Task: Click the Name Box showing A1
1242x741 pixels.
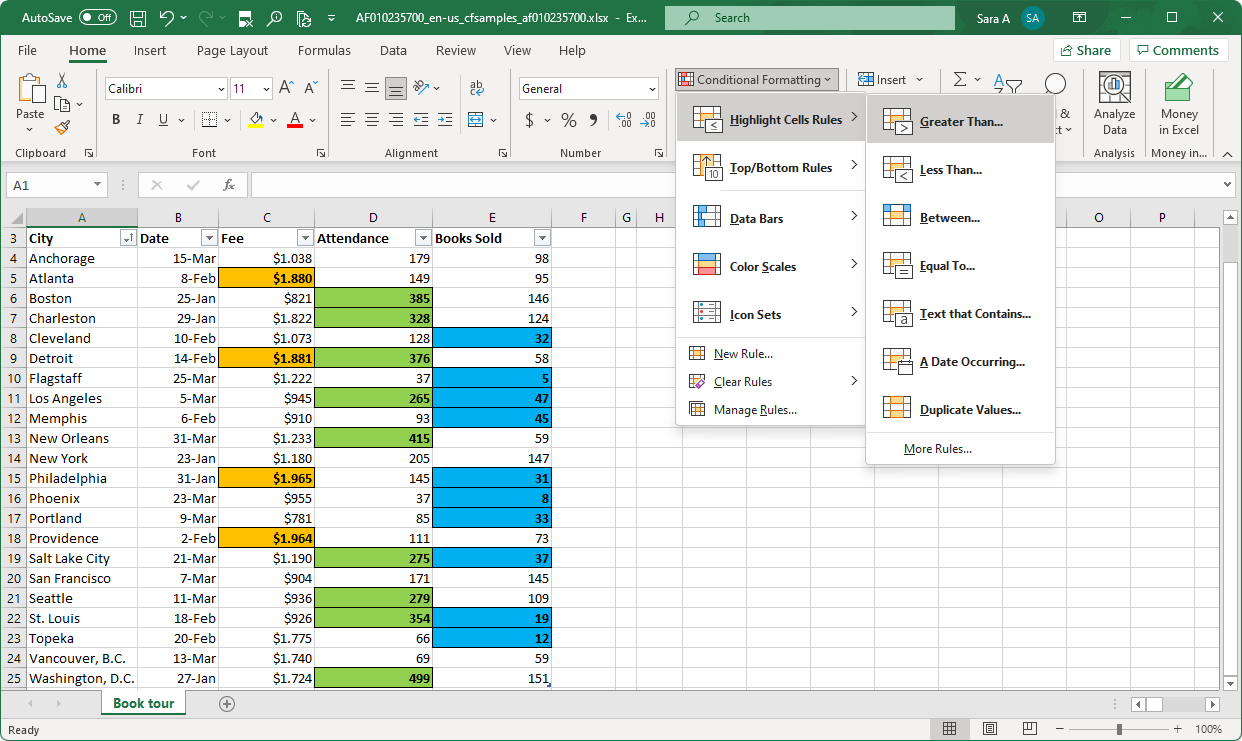Action: tap(48, 185)
